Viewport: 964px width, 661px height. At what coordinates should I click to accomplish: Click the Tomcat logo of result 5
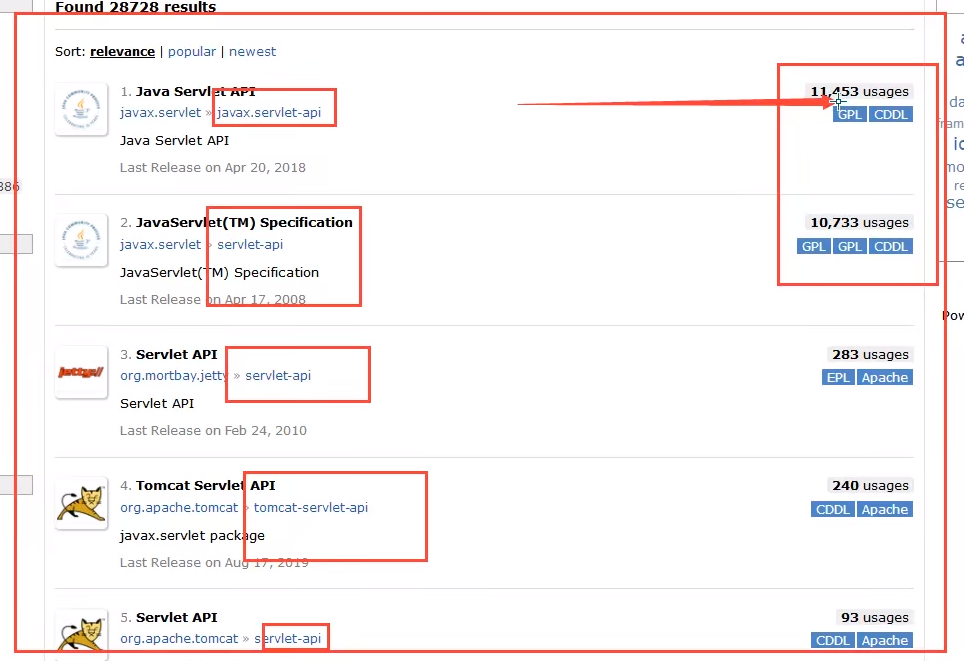81,633
